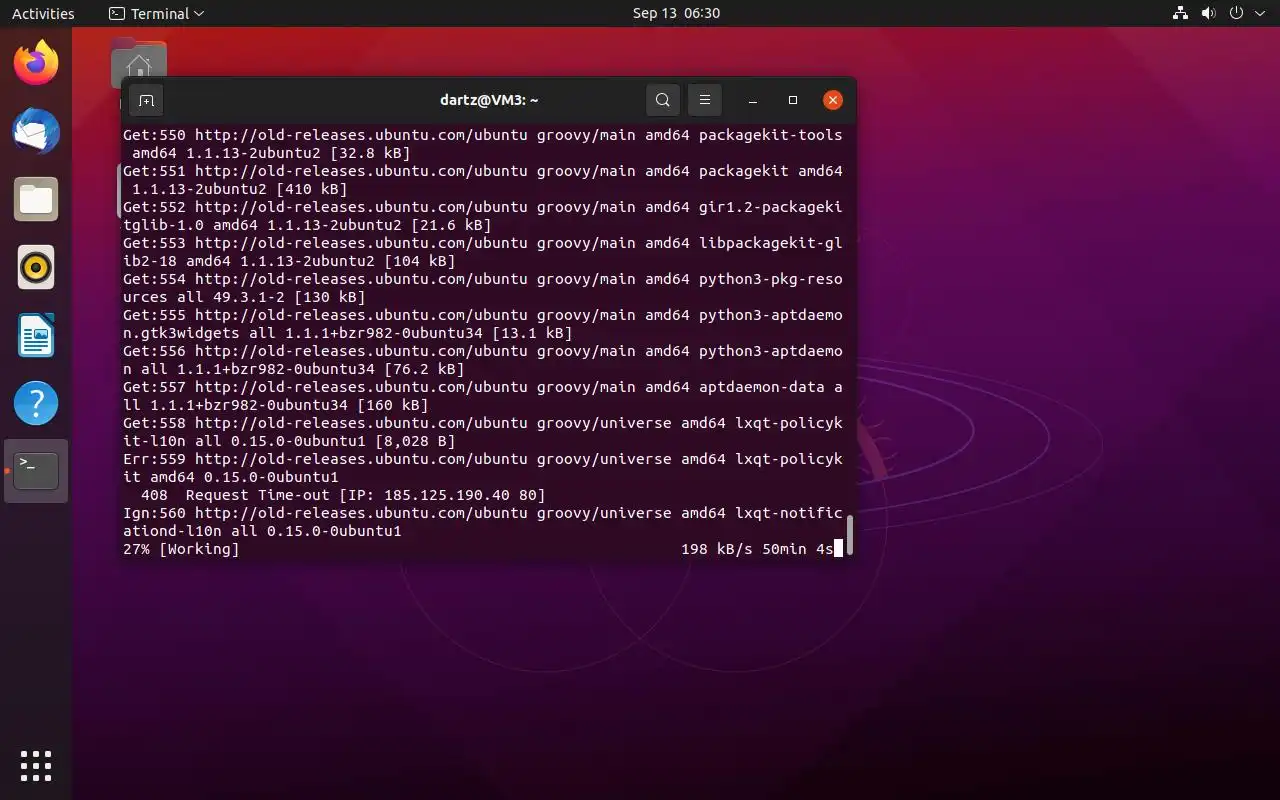The width and height of the screenshot is (1280, 800).
Task: Open a new terminal tab
Action: (x=146, y=100)
